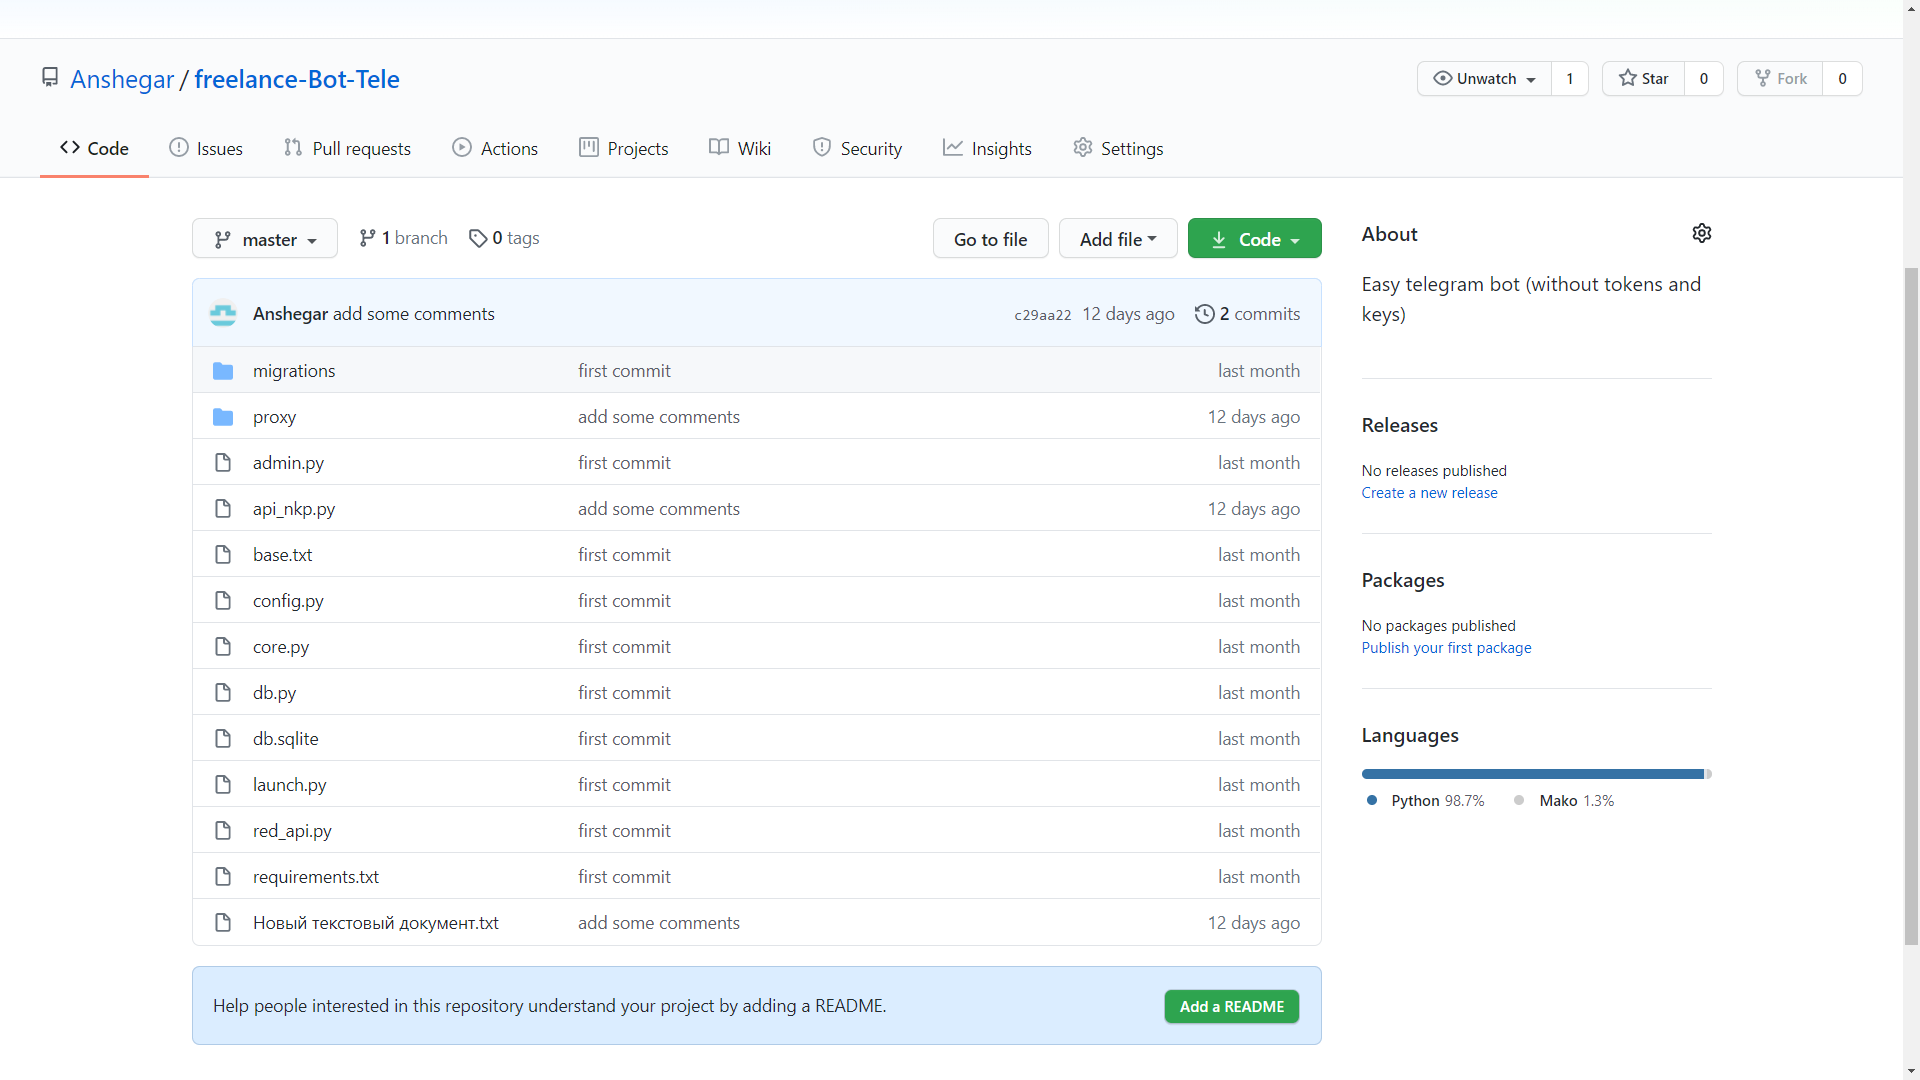
Task: Open the Issues tab
Action: tap(206, 148)
